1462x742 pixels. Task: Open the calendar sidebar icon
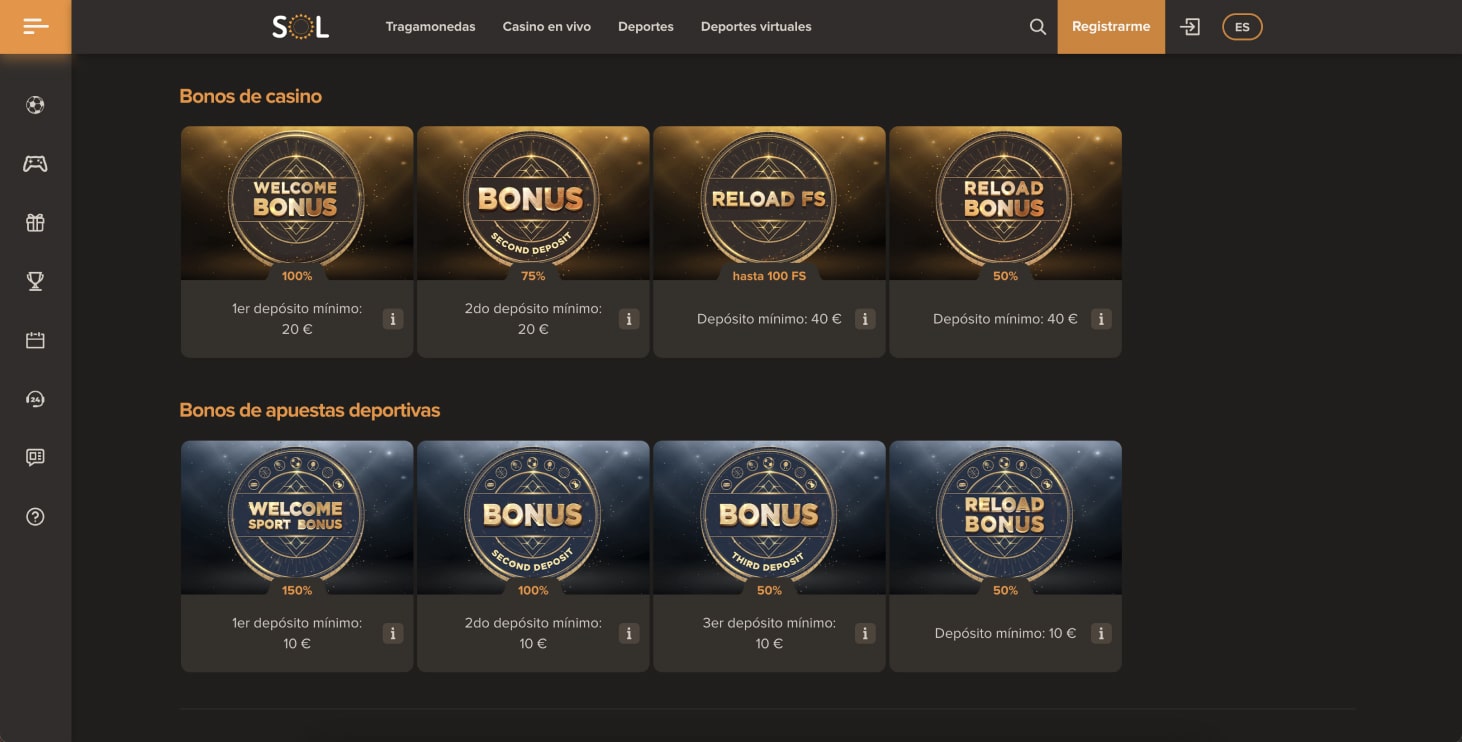pyautogui.click(x=35, y=340)
